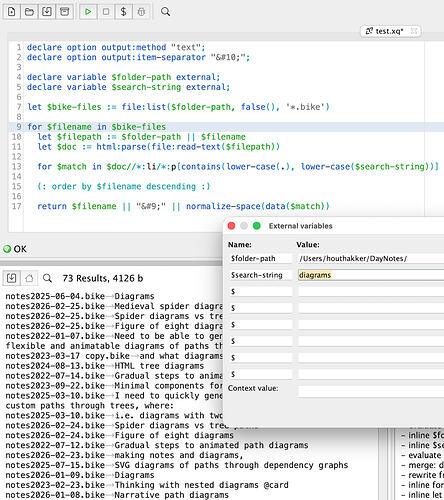Click the 'OK' status text
This screenshot has height=500, width=444.
(20, 249)
